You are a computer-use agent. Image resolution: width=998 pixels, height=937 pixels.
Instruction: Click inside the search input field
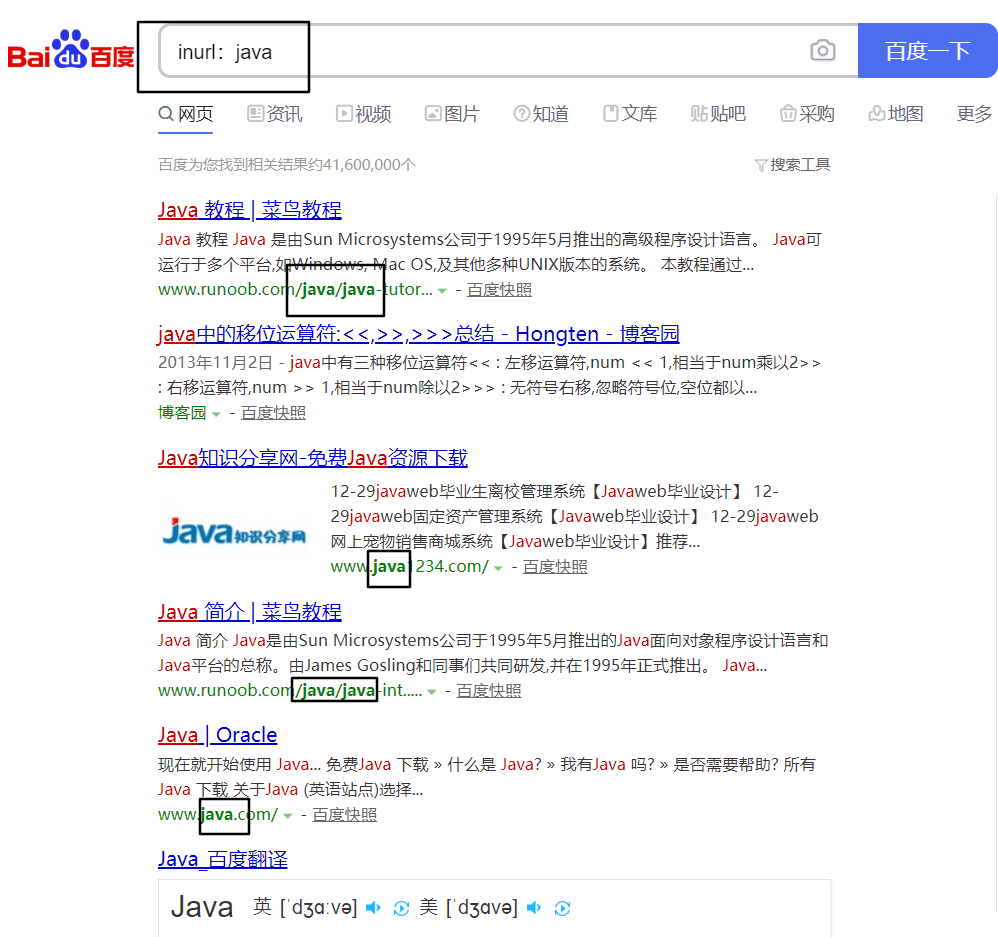(400, 50)
